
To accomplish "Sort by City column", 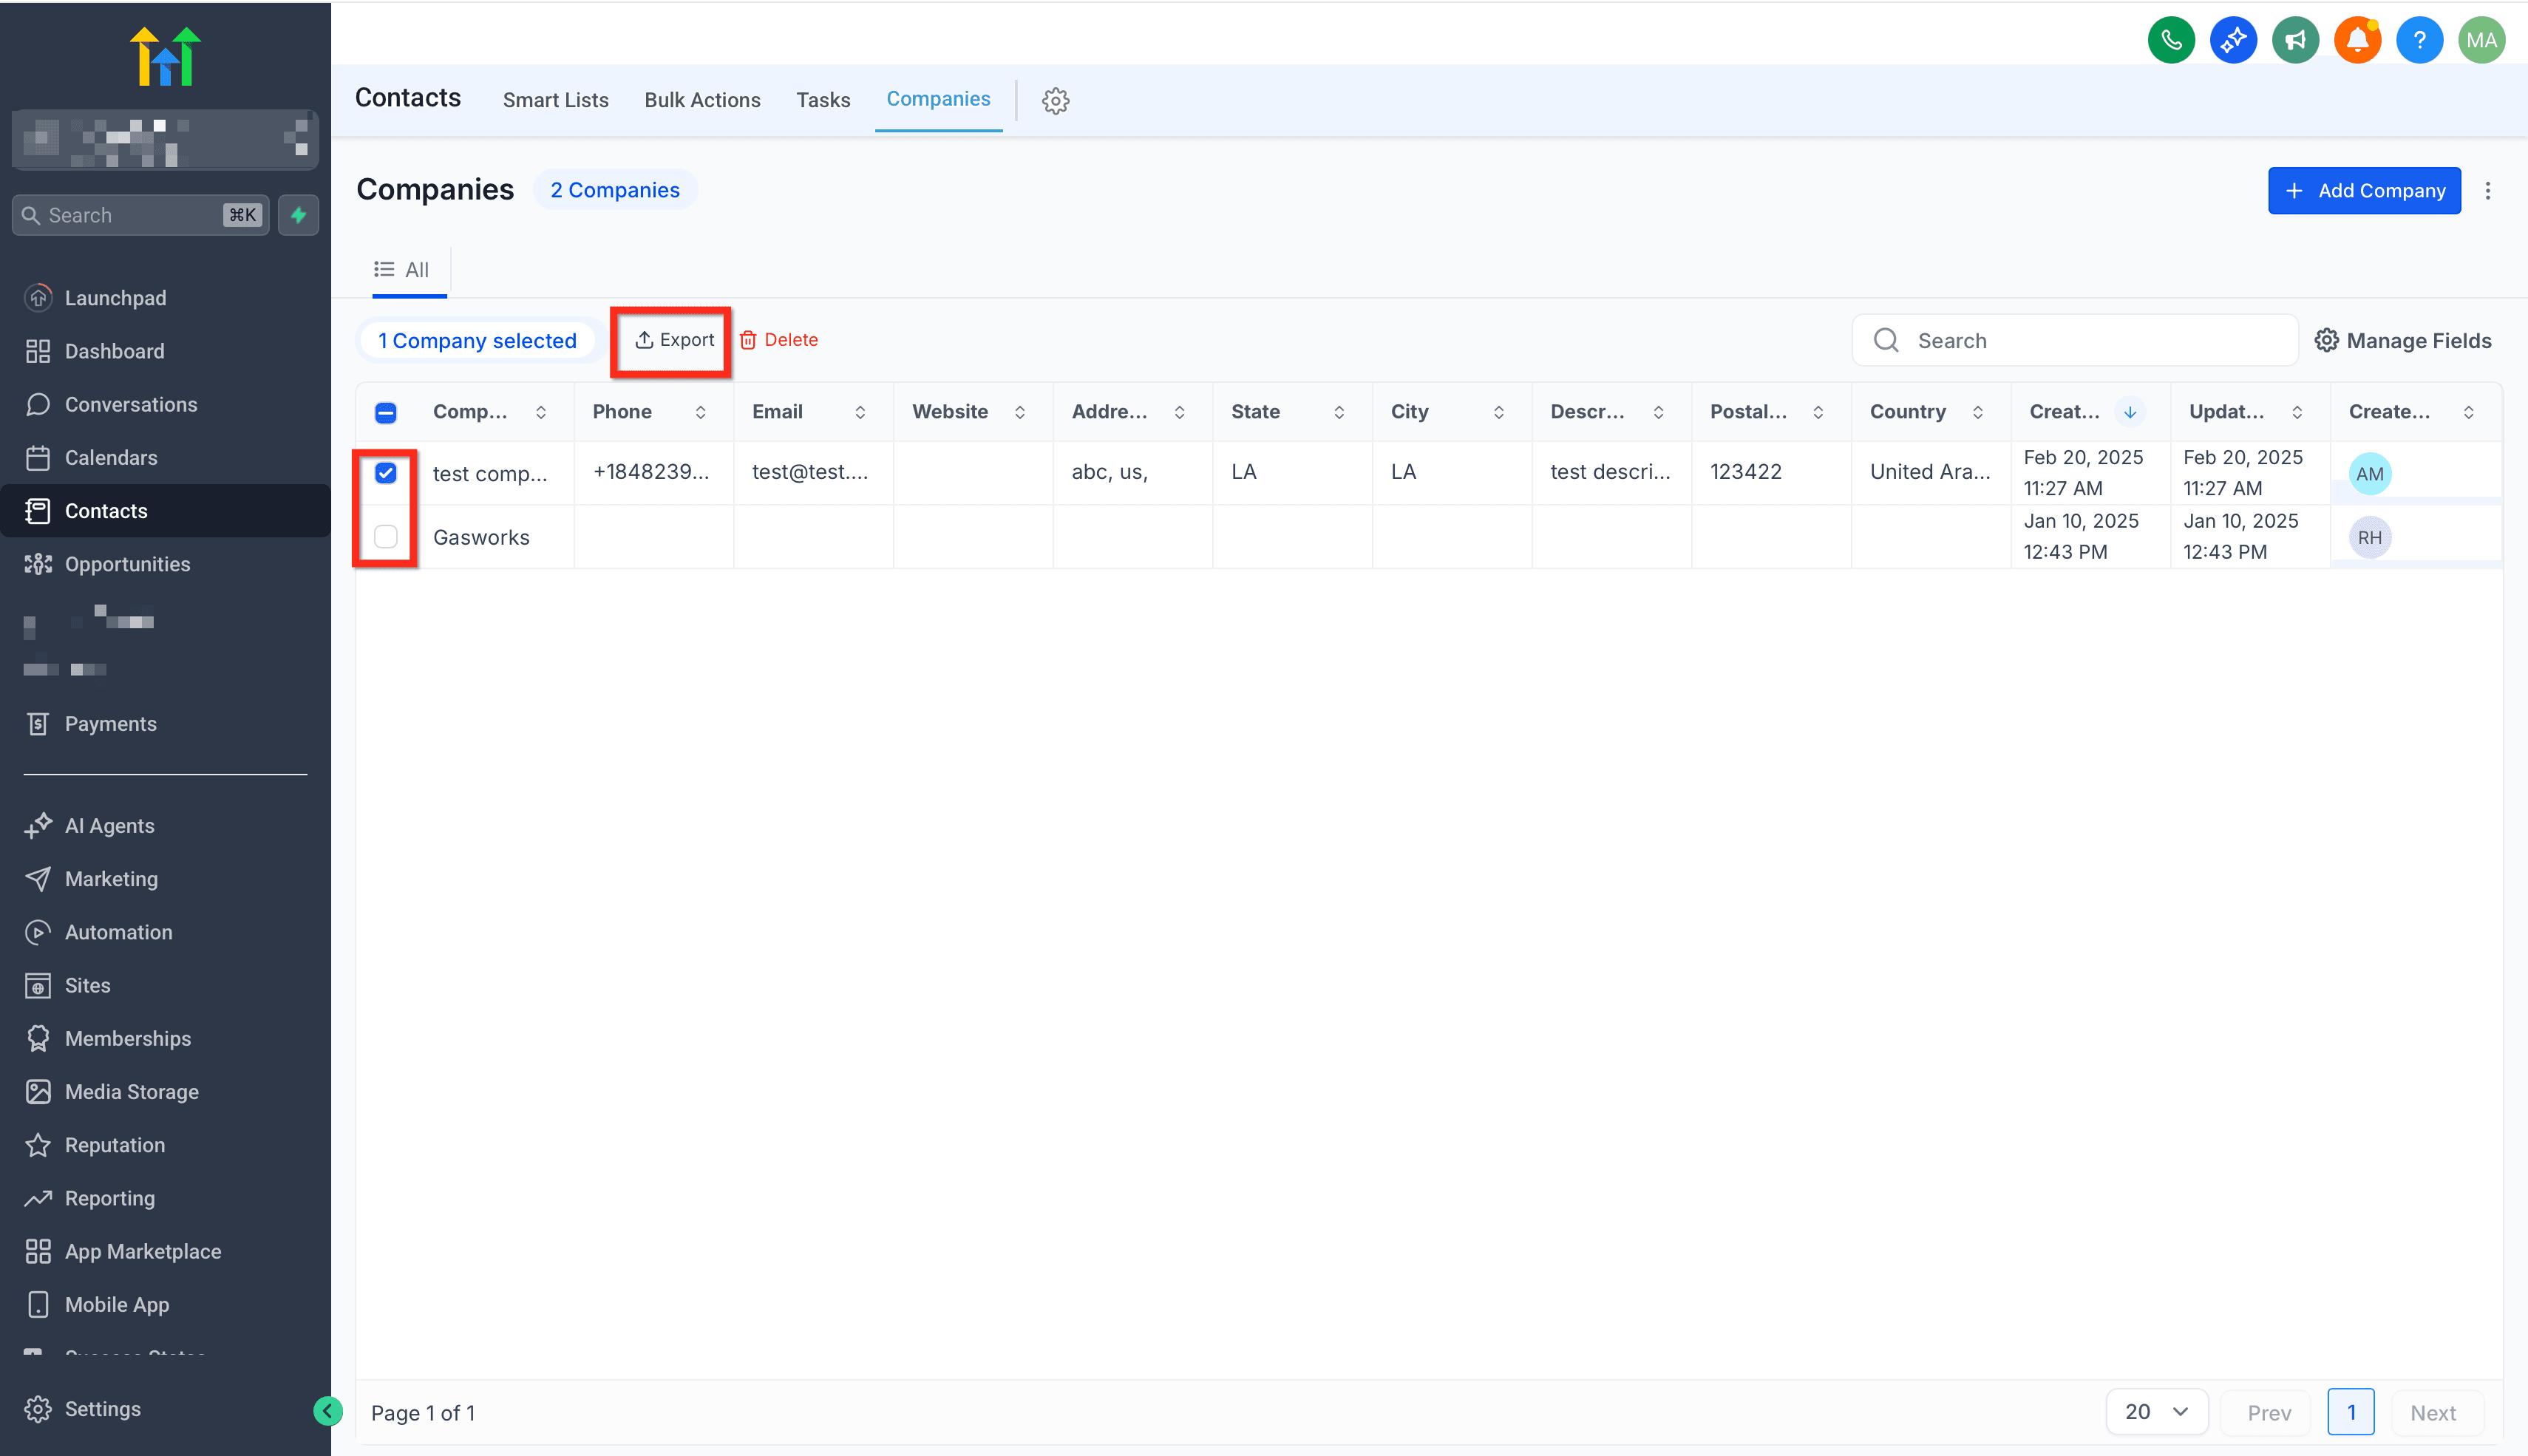I will pyautogui.click(x=1499, y=412).
